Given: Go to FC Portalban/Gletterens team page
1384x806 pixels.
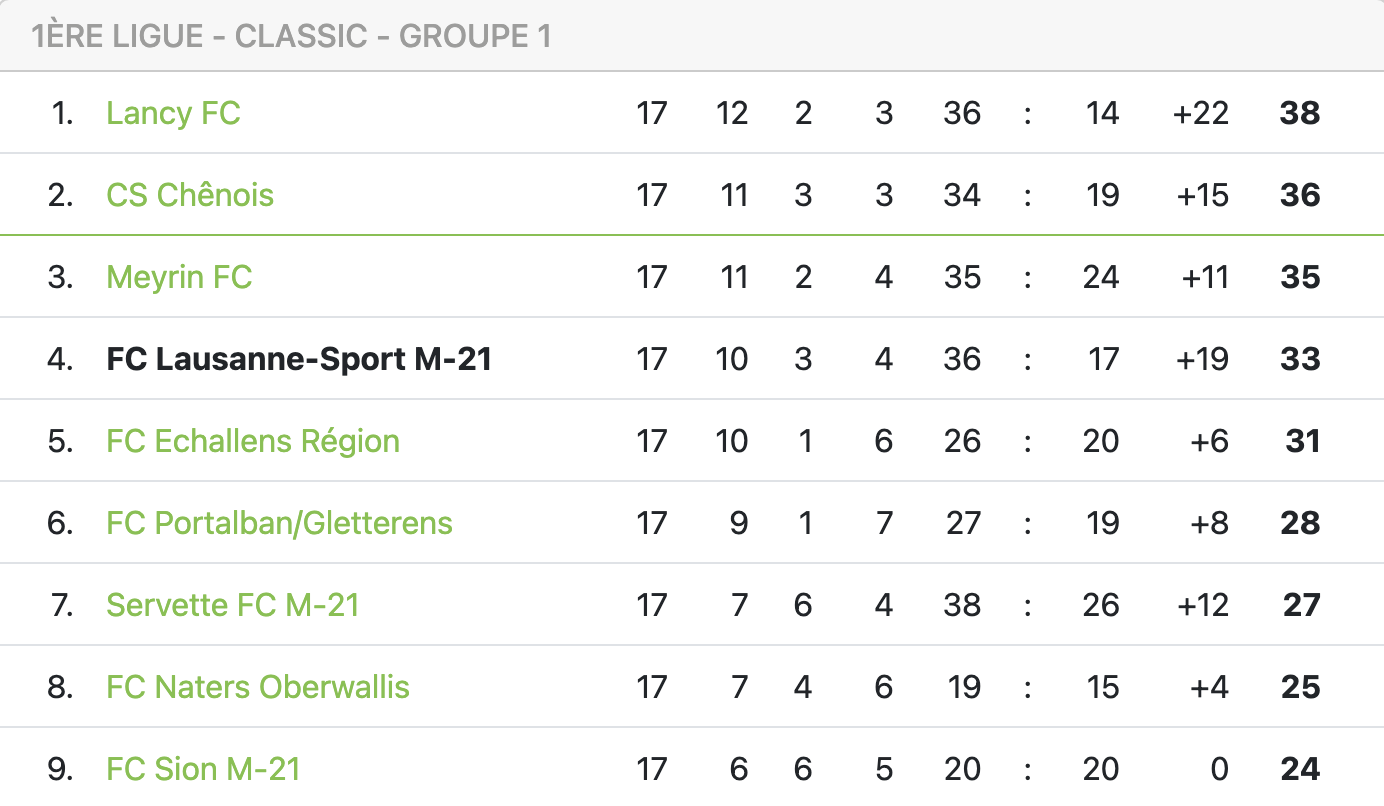Looking at the screenshot, I should (279, 523).
